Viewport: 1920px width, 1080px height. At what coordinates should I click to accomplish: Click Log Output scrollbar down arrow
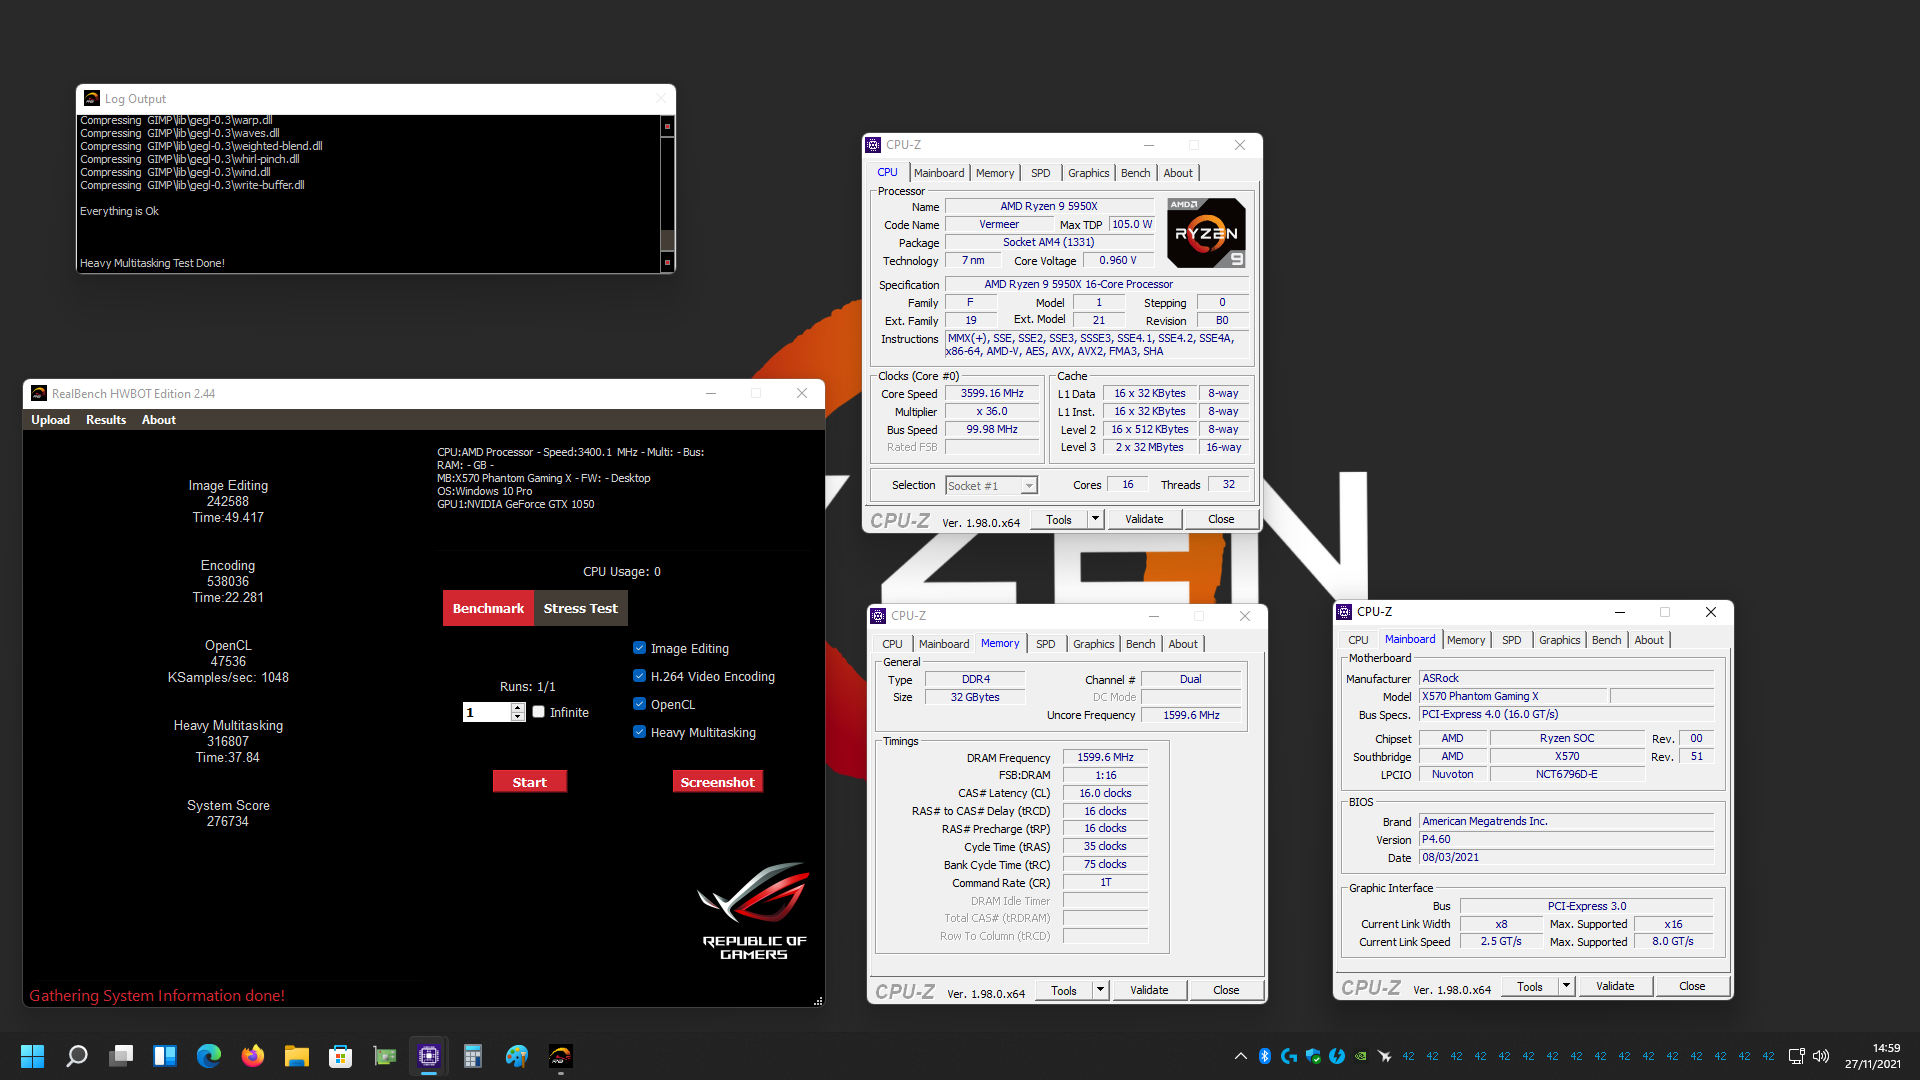(x=667, y=262)
